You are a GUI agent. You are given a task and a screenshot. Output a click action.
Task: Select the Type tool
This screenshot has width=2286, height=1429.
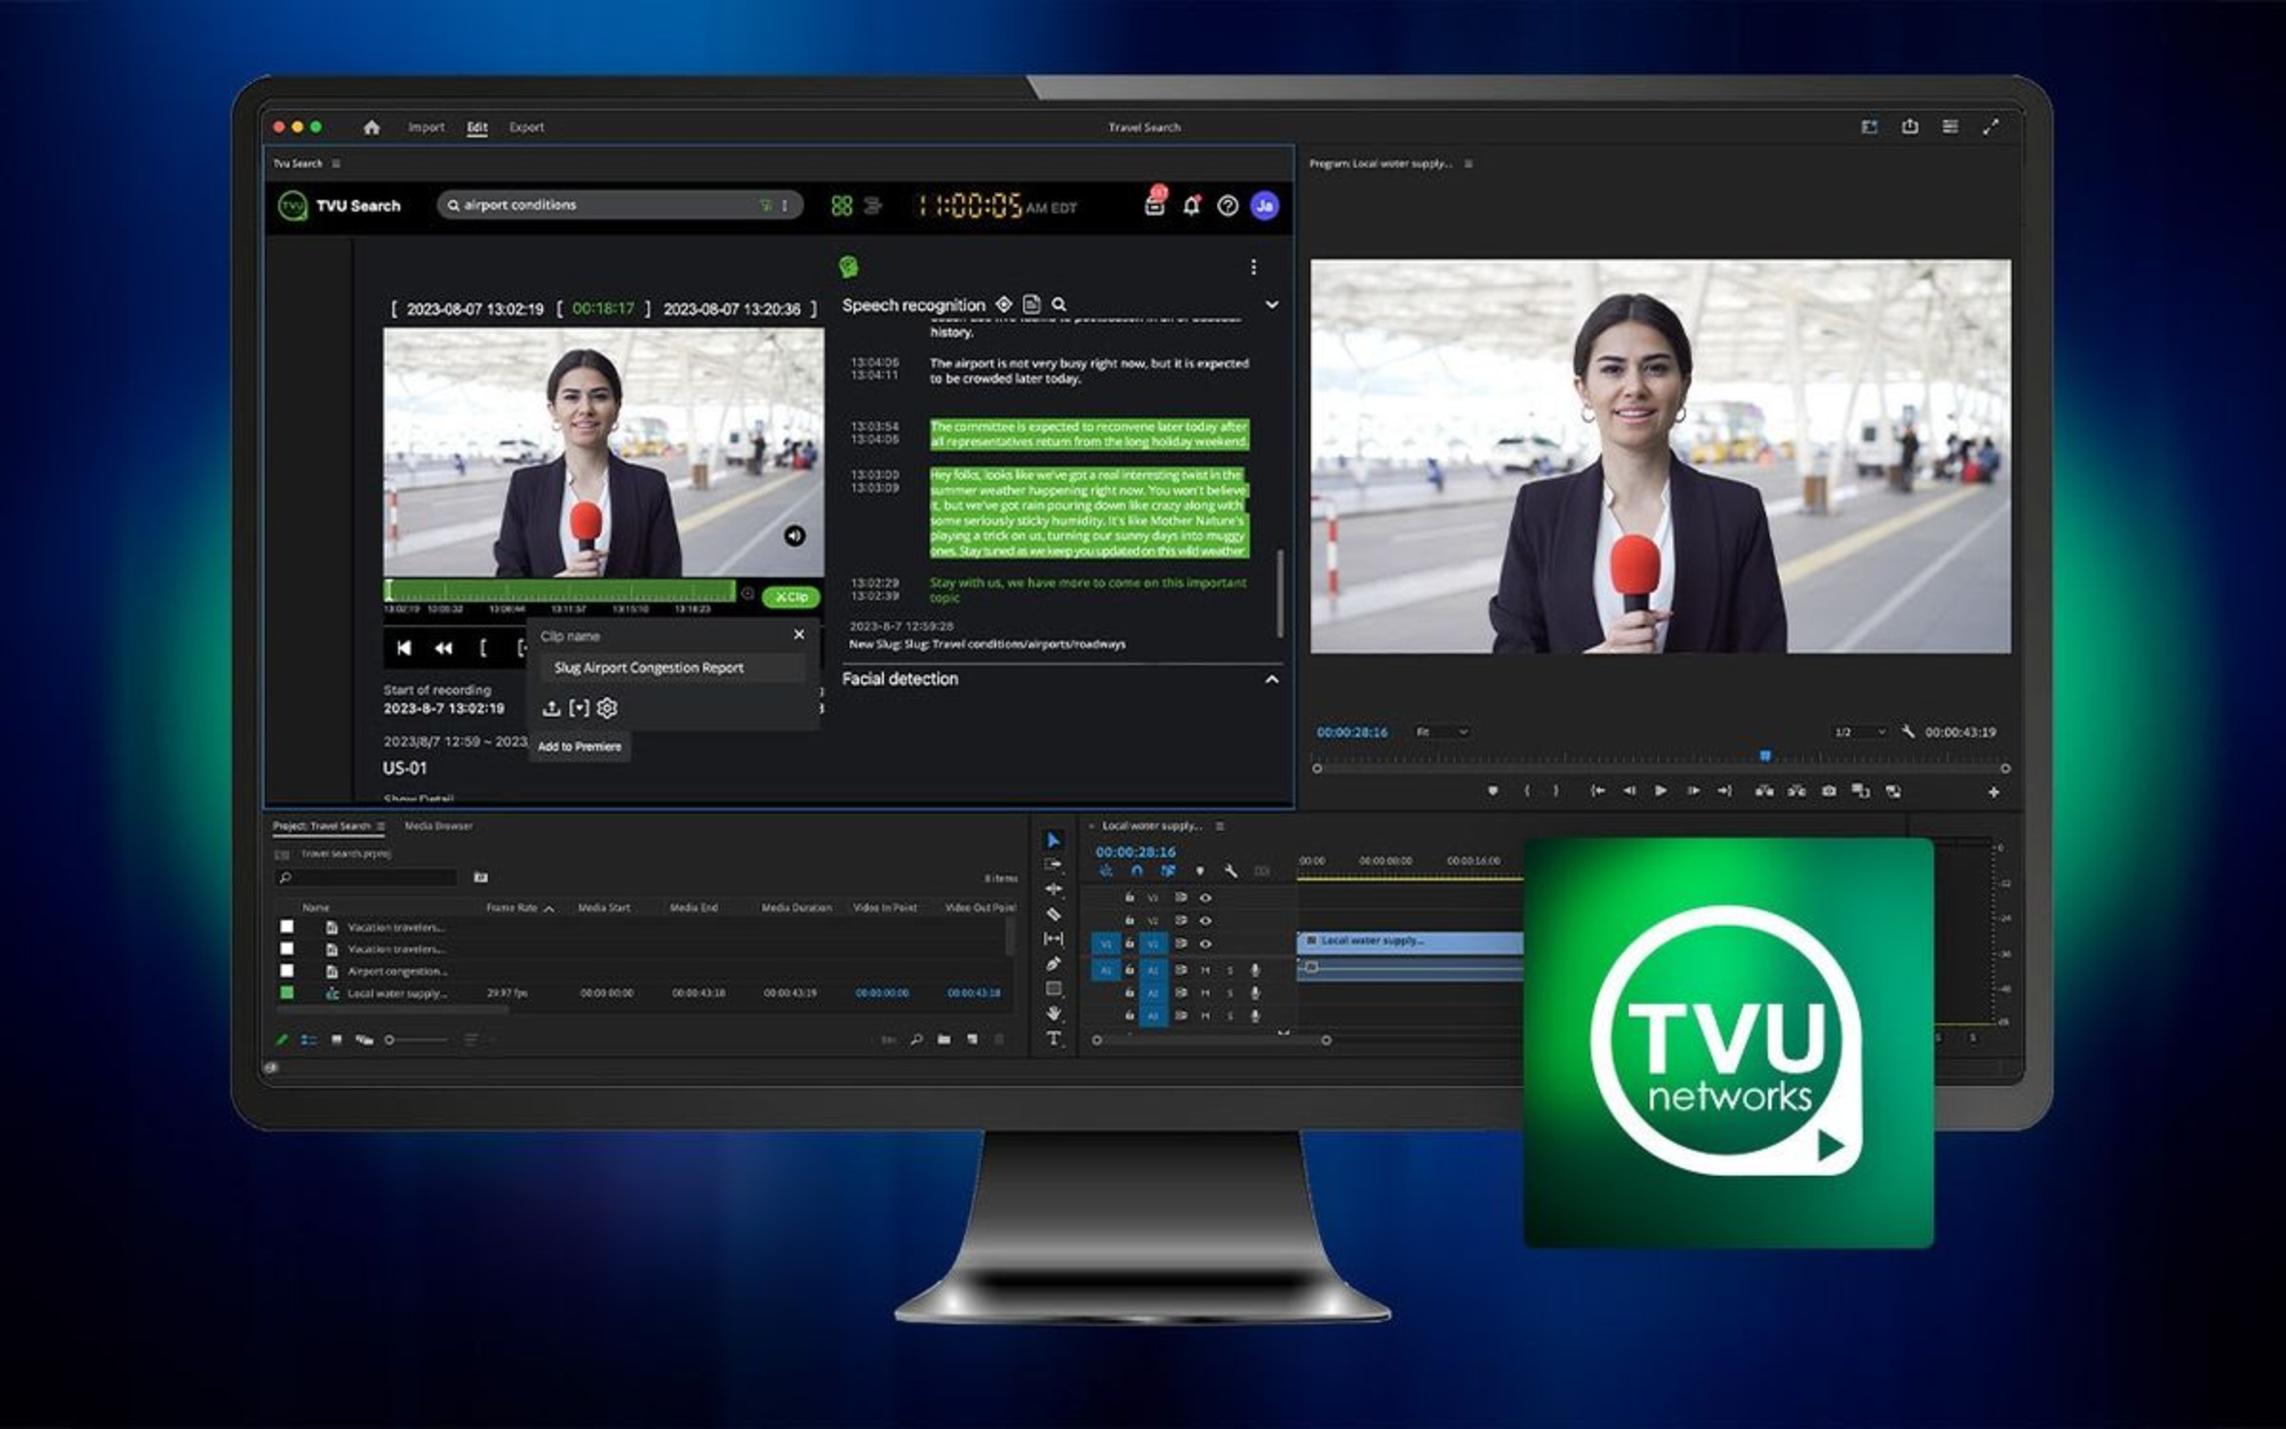click(x=1053, y=1039)
